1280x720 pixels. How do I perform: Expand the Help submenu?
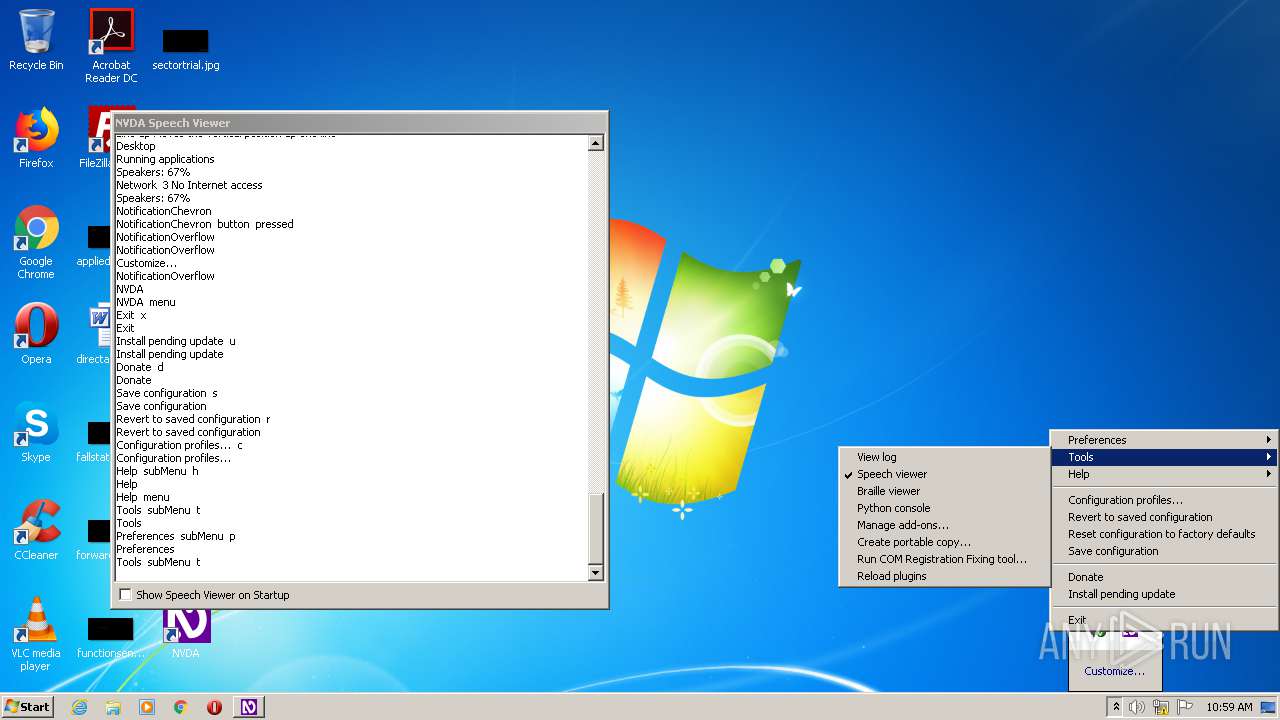[x=1164, y=474]
